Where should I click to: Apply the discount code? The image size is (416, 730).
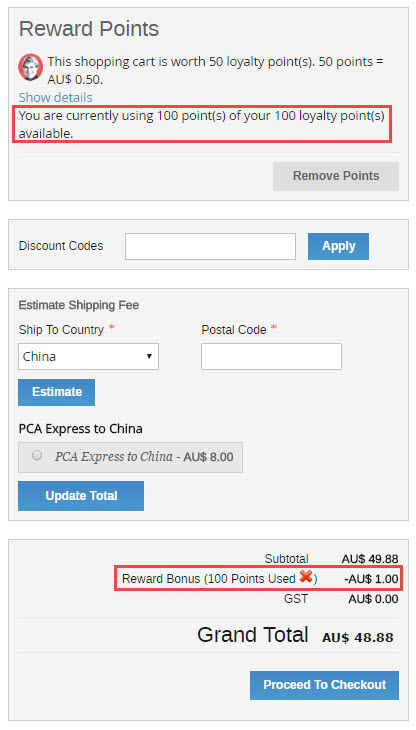pyautogui.click(x=338, y=246)
